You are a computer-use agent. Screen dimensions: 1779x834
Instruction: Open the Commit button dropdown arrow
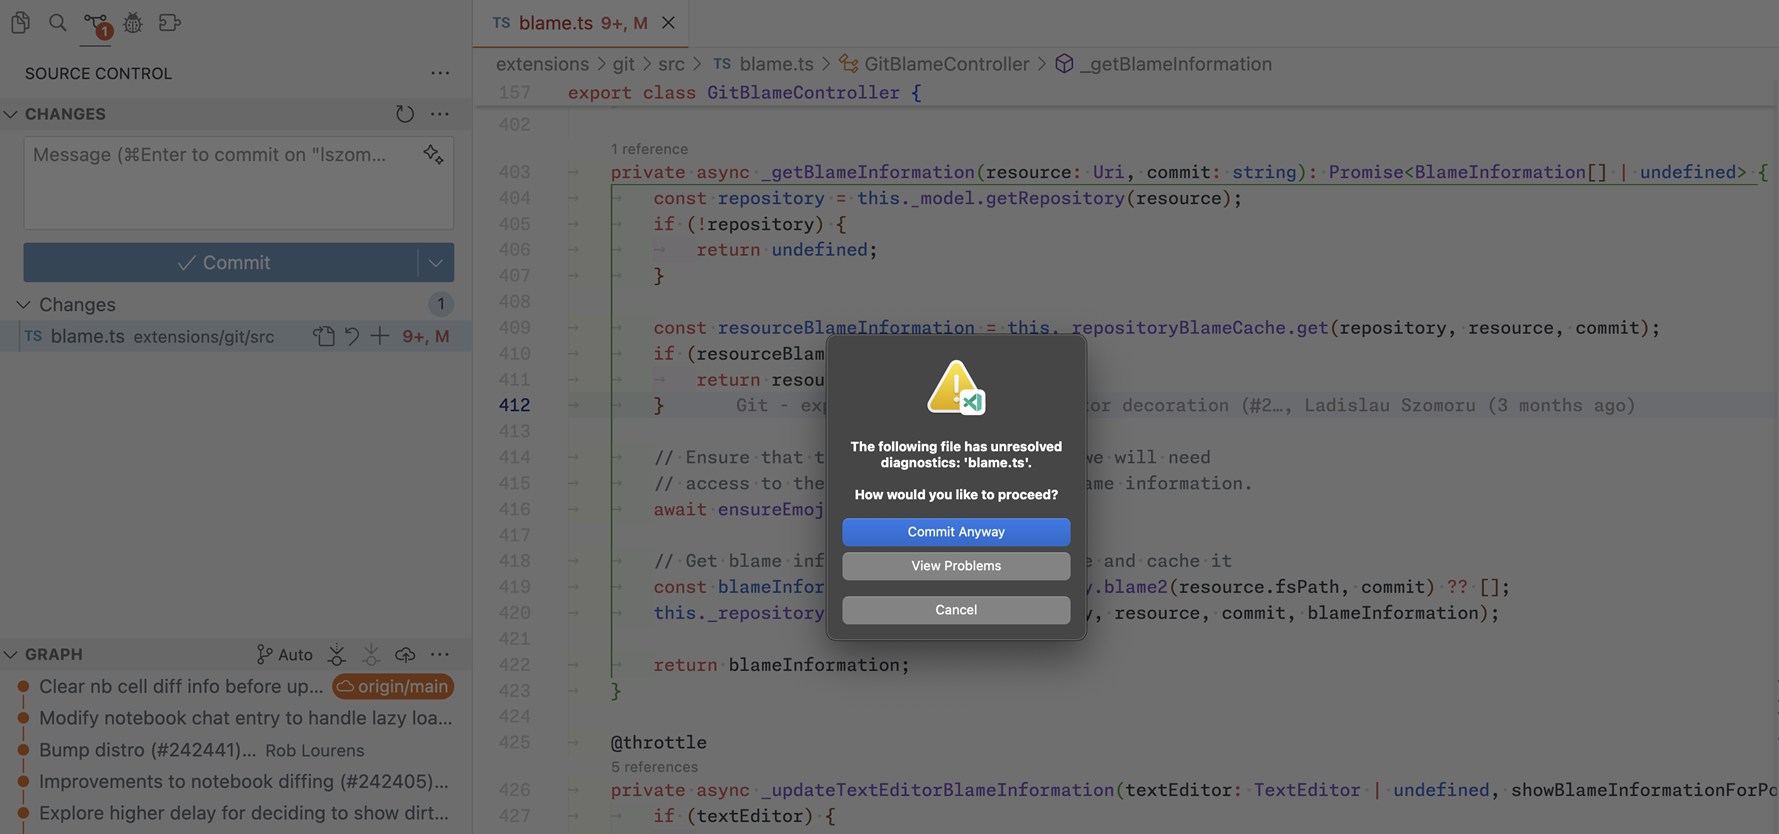pos(436,263)
